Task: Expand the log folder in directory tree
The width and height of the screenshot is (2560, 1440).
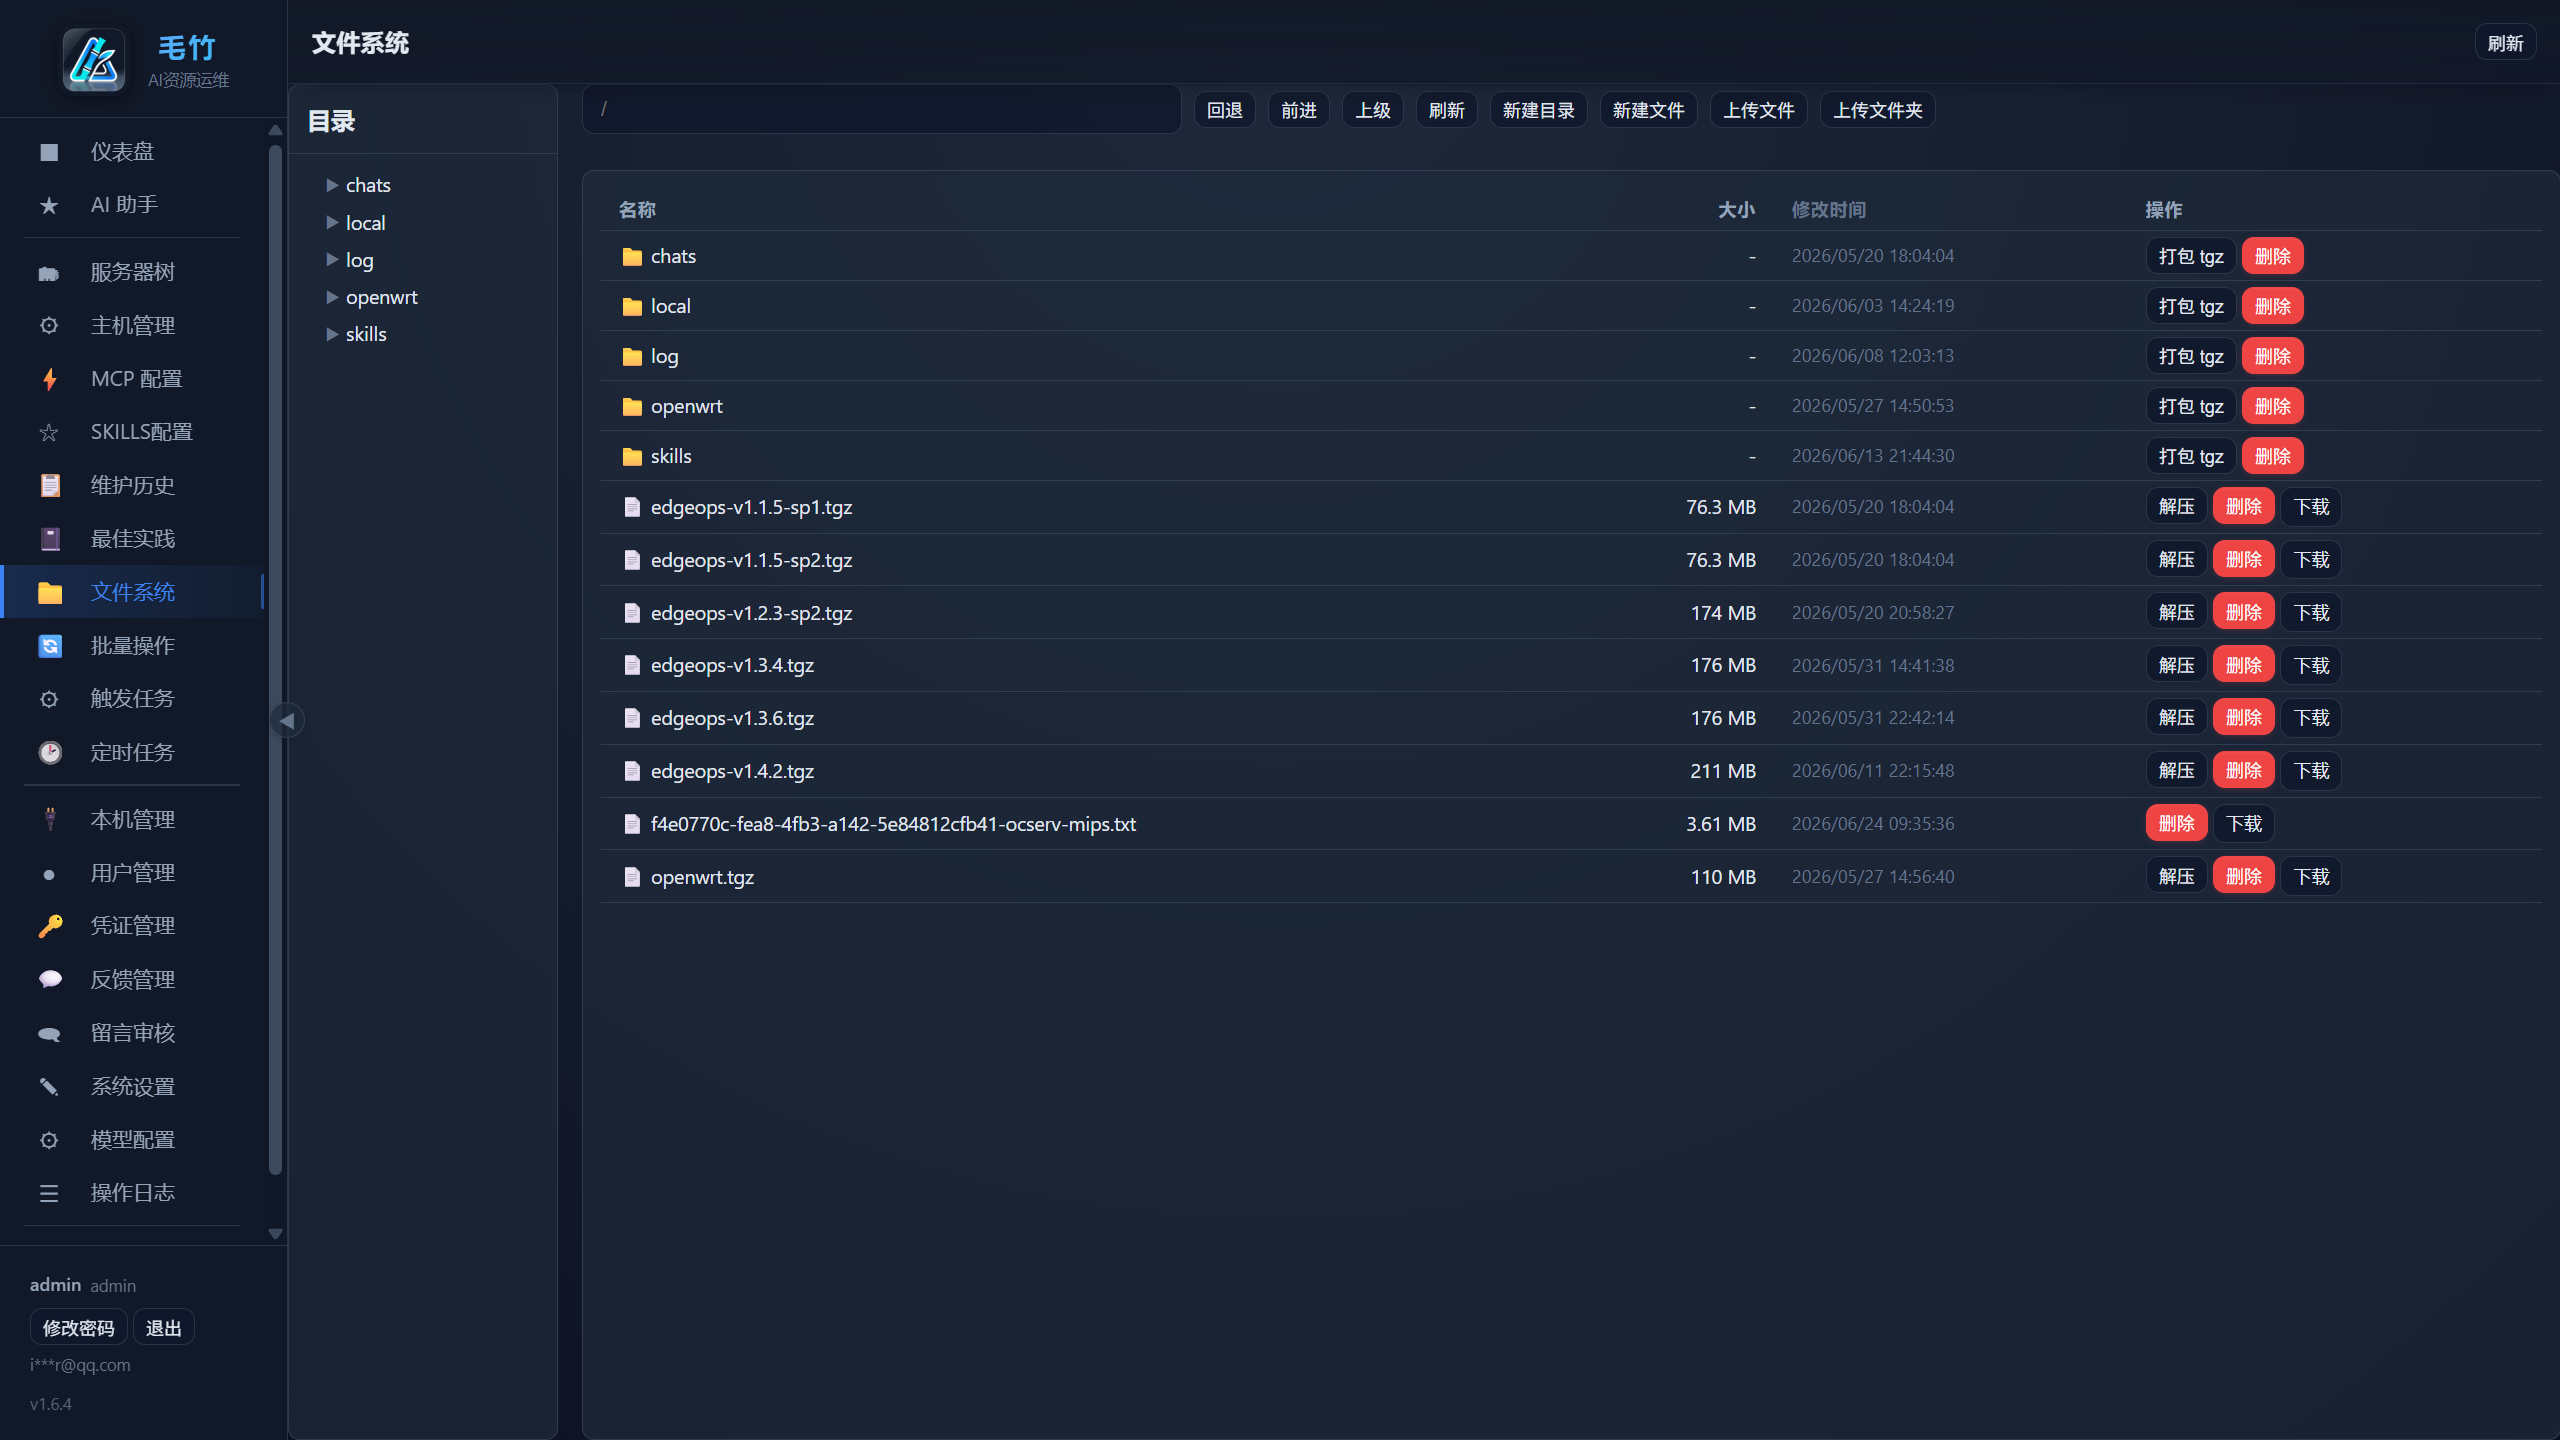Action: tap(332, 260)
